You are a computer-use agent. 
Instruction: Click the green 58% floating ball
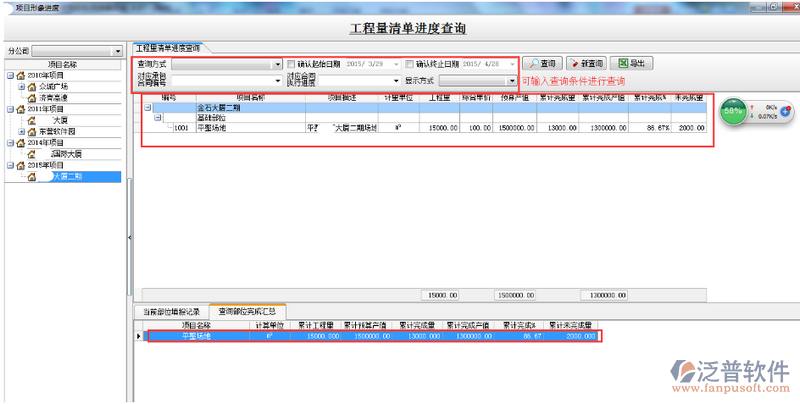(x=733, y=111)
